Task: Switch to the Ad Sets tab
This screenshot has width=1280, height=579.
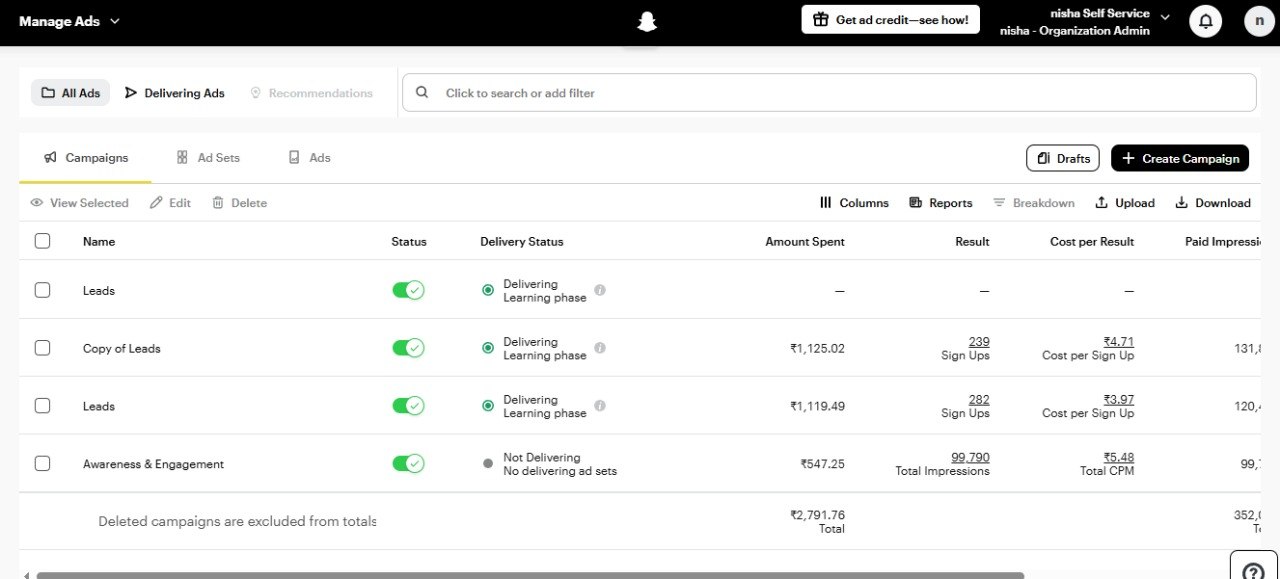Action: point(208,158)
